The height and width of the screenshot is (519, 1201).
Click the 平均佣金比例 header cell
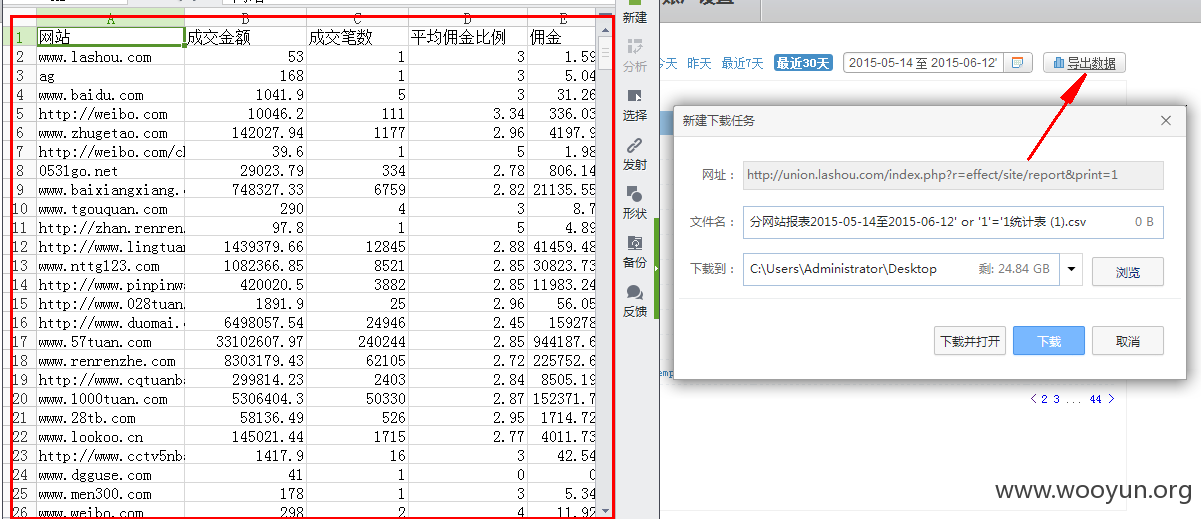coord(468,37)
